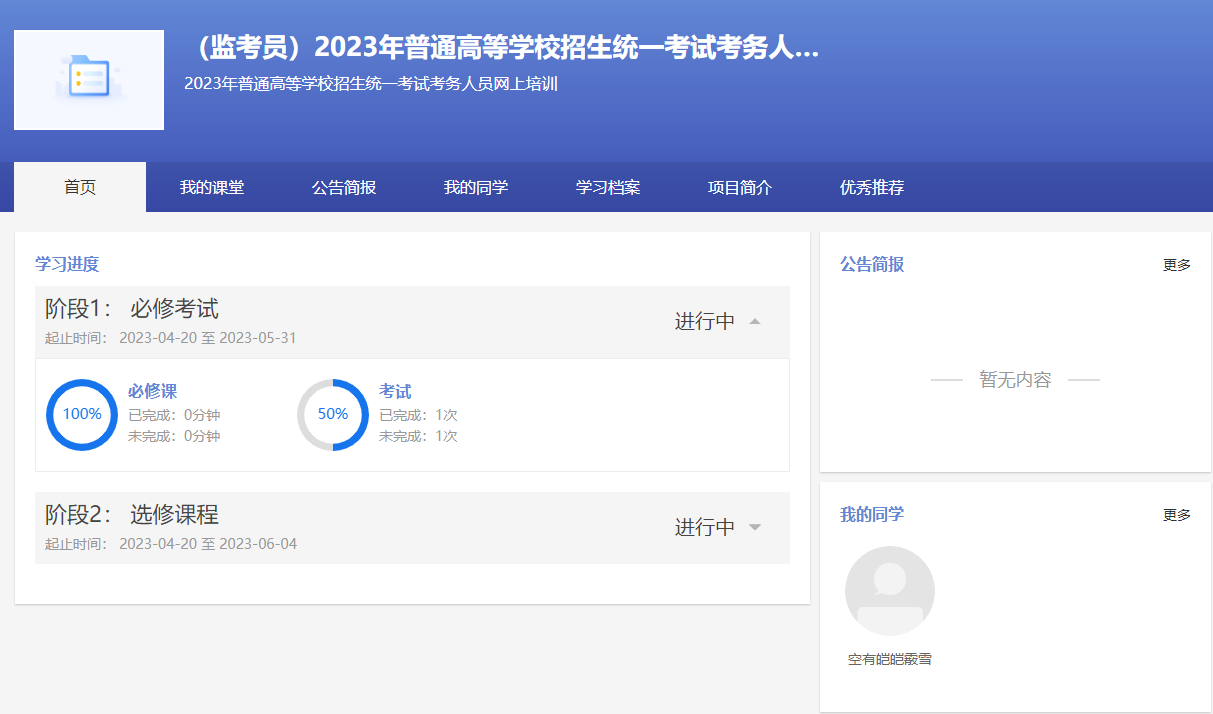View the 项目简介 tab
The image size is (1213, 714).
[740, 187]
